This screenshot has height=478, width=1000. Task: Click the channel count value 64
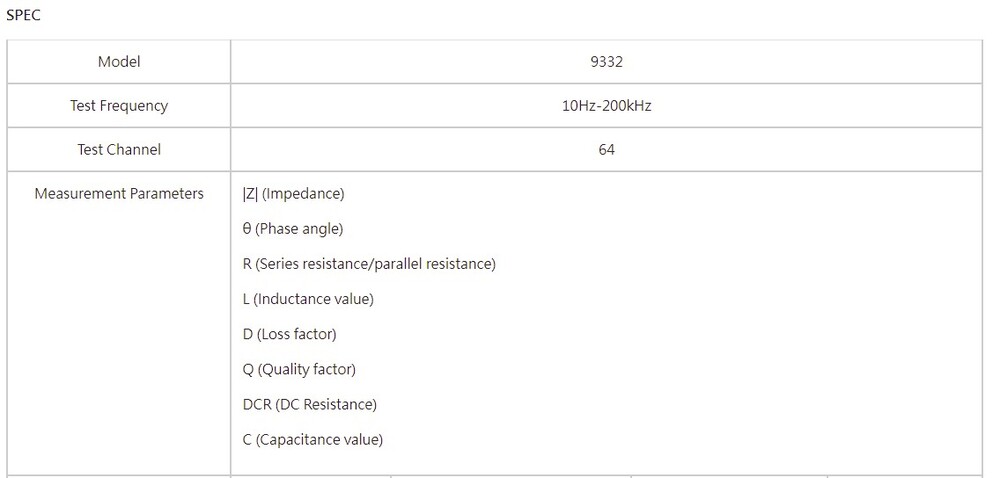[x=606, y=150]
